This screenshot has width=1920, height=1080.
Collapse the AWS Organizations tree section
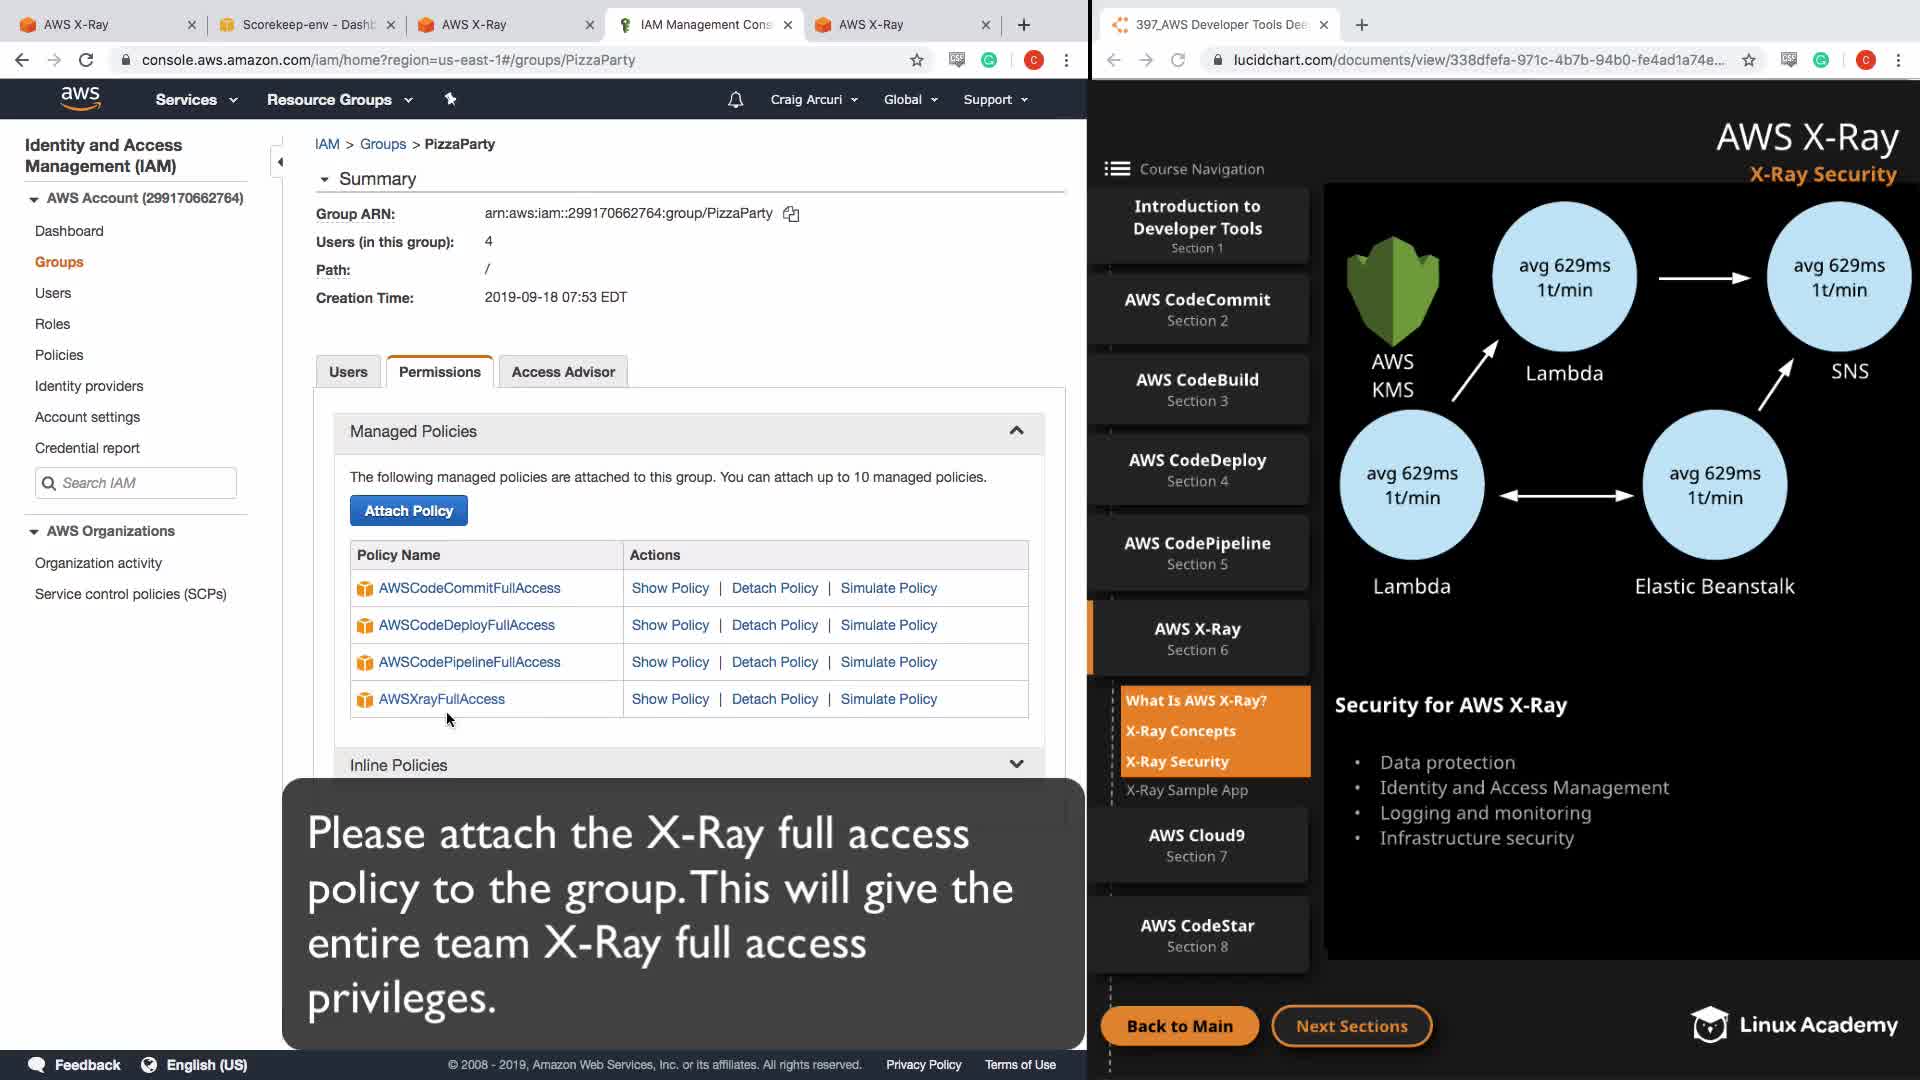tap(34, 532)
